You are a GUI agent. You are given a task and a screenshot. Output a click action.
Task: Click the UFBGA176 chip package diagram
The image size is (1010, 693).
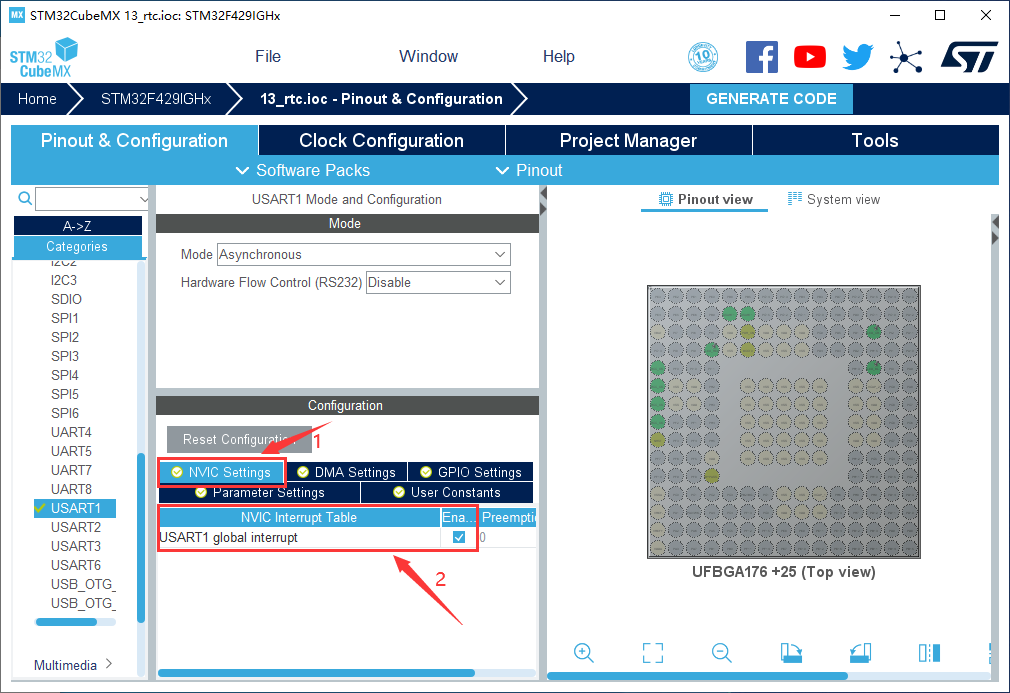point(784,422)
